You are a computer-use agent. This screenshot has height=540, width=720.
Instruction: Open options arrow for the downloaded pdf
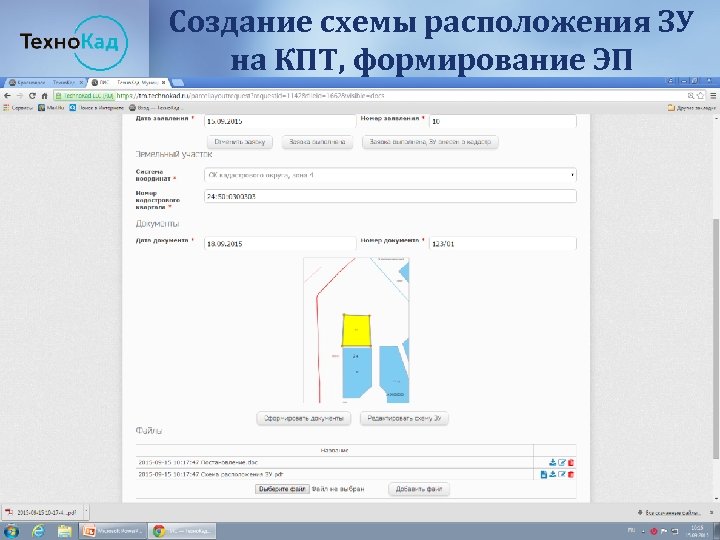click(x=86, y=512)
